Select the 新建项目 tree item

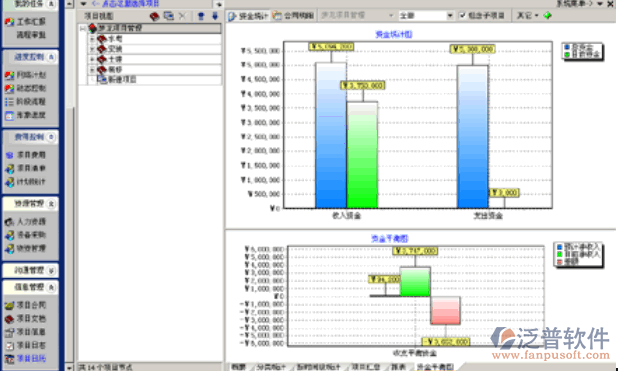[122, 80]
